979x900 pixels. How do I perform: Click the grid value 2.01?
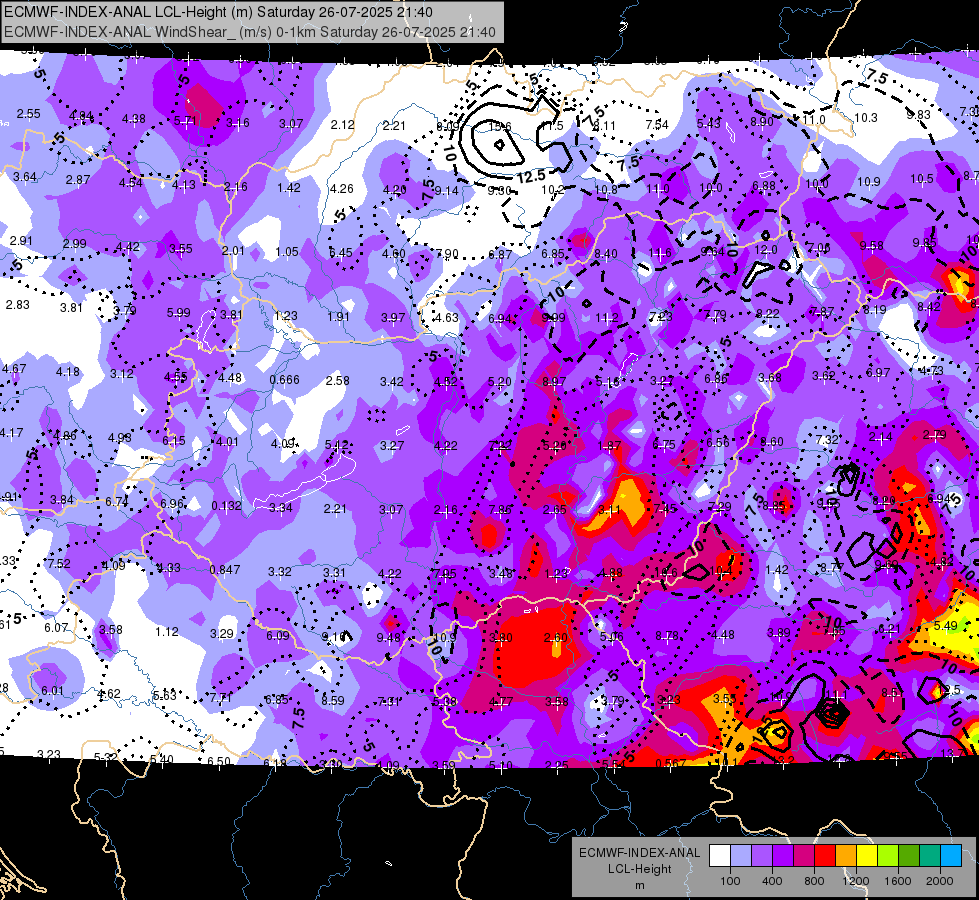(x=234, y=250)
